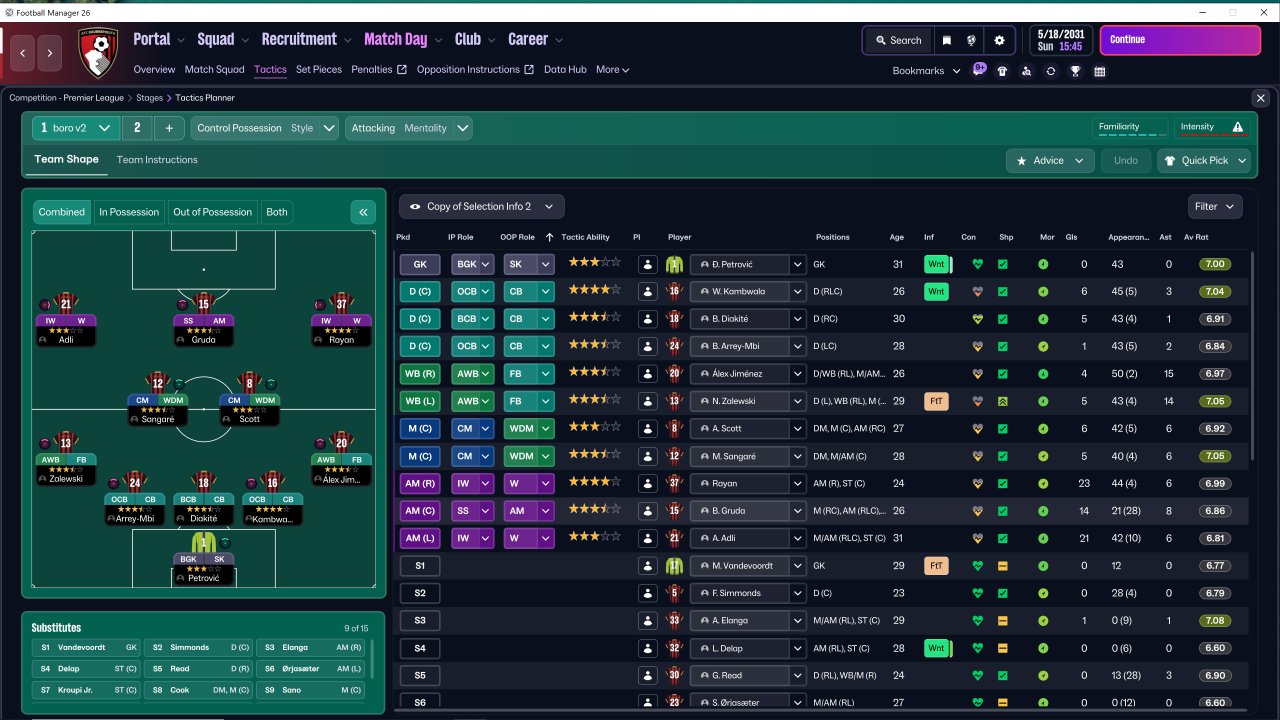The width and height of the screenshot is (1280, 720).
Task: Click Gruda's number 15 shirt on pitch
Action: pyautogui.click(x=203, y=303)
